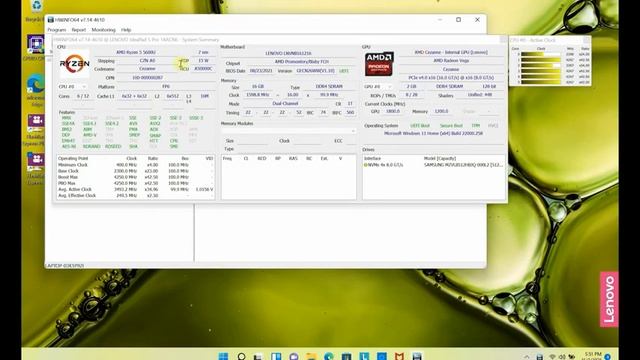
Task: Click the green Secure Boot label
Action: [x=451, y=126]
